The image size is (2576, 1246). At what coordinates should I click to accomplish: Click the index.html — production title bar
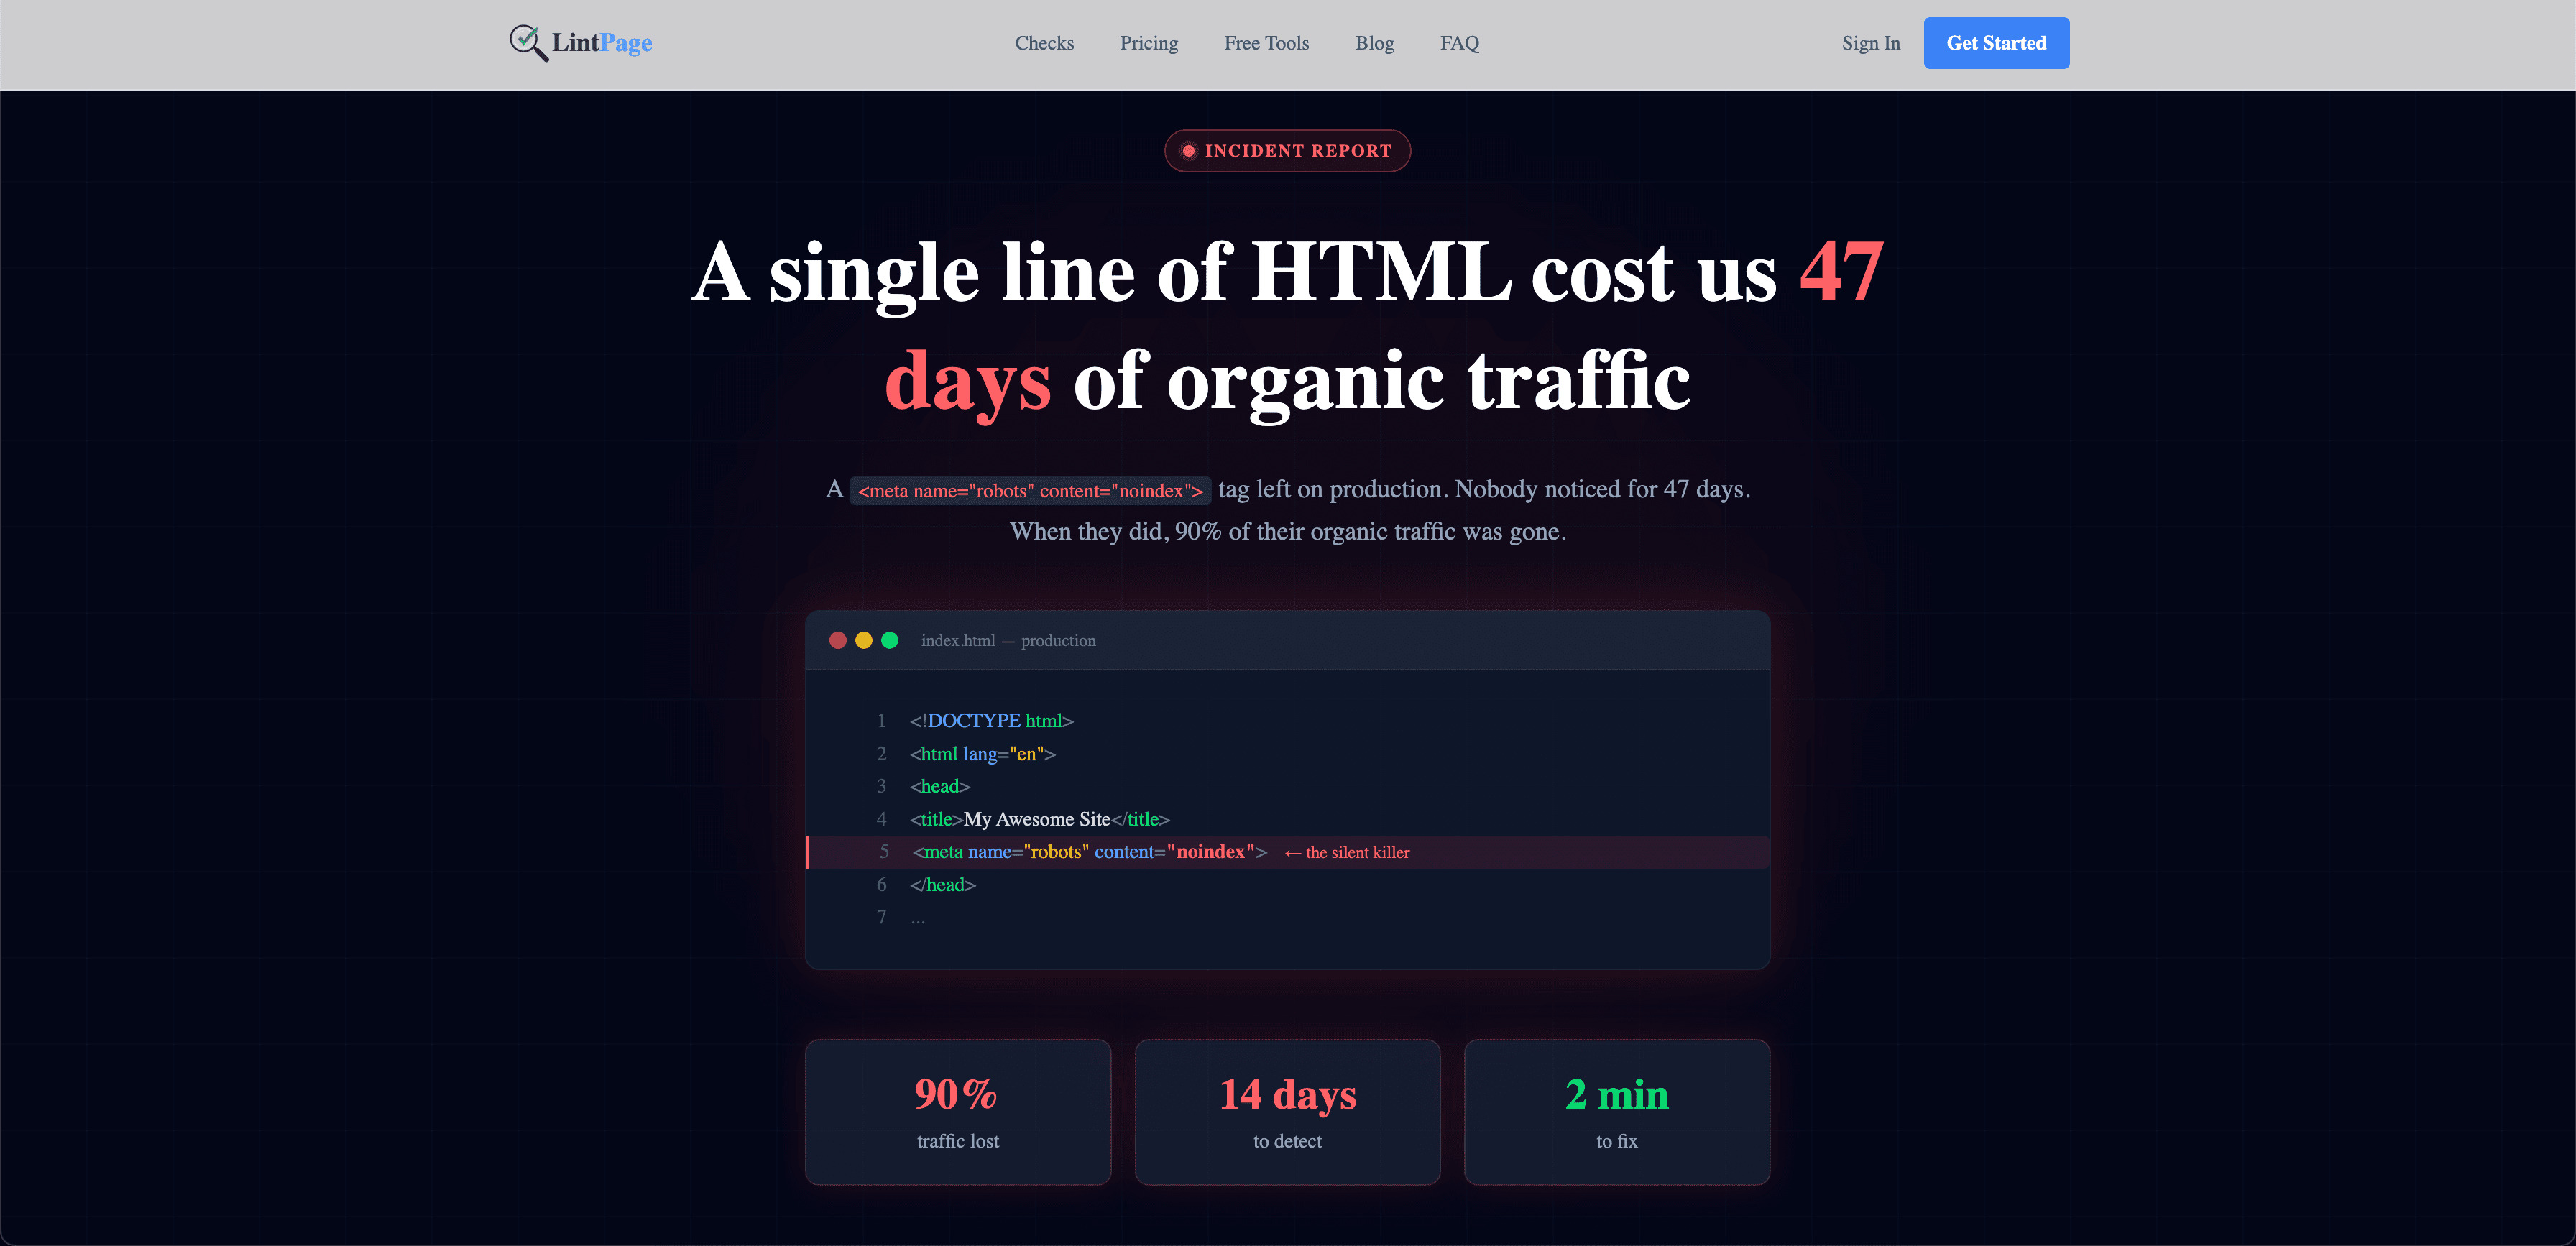1008,640
